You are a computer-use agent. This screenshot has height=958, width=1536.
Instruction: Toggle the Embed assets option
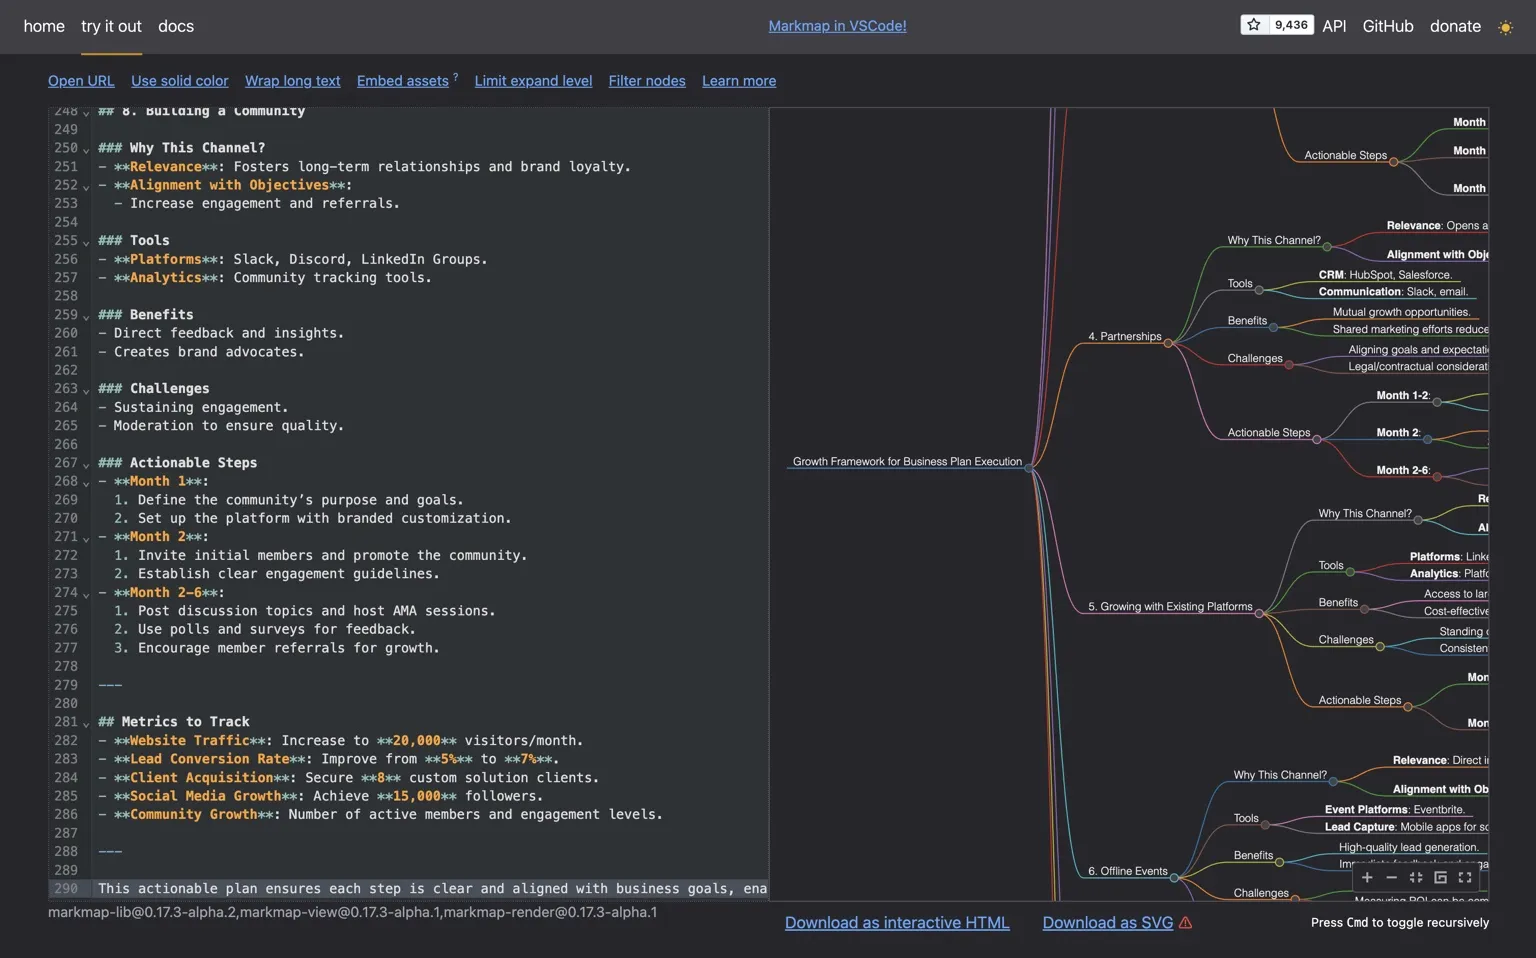(x=402, y=81)
